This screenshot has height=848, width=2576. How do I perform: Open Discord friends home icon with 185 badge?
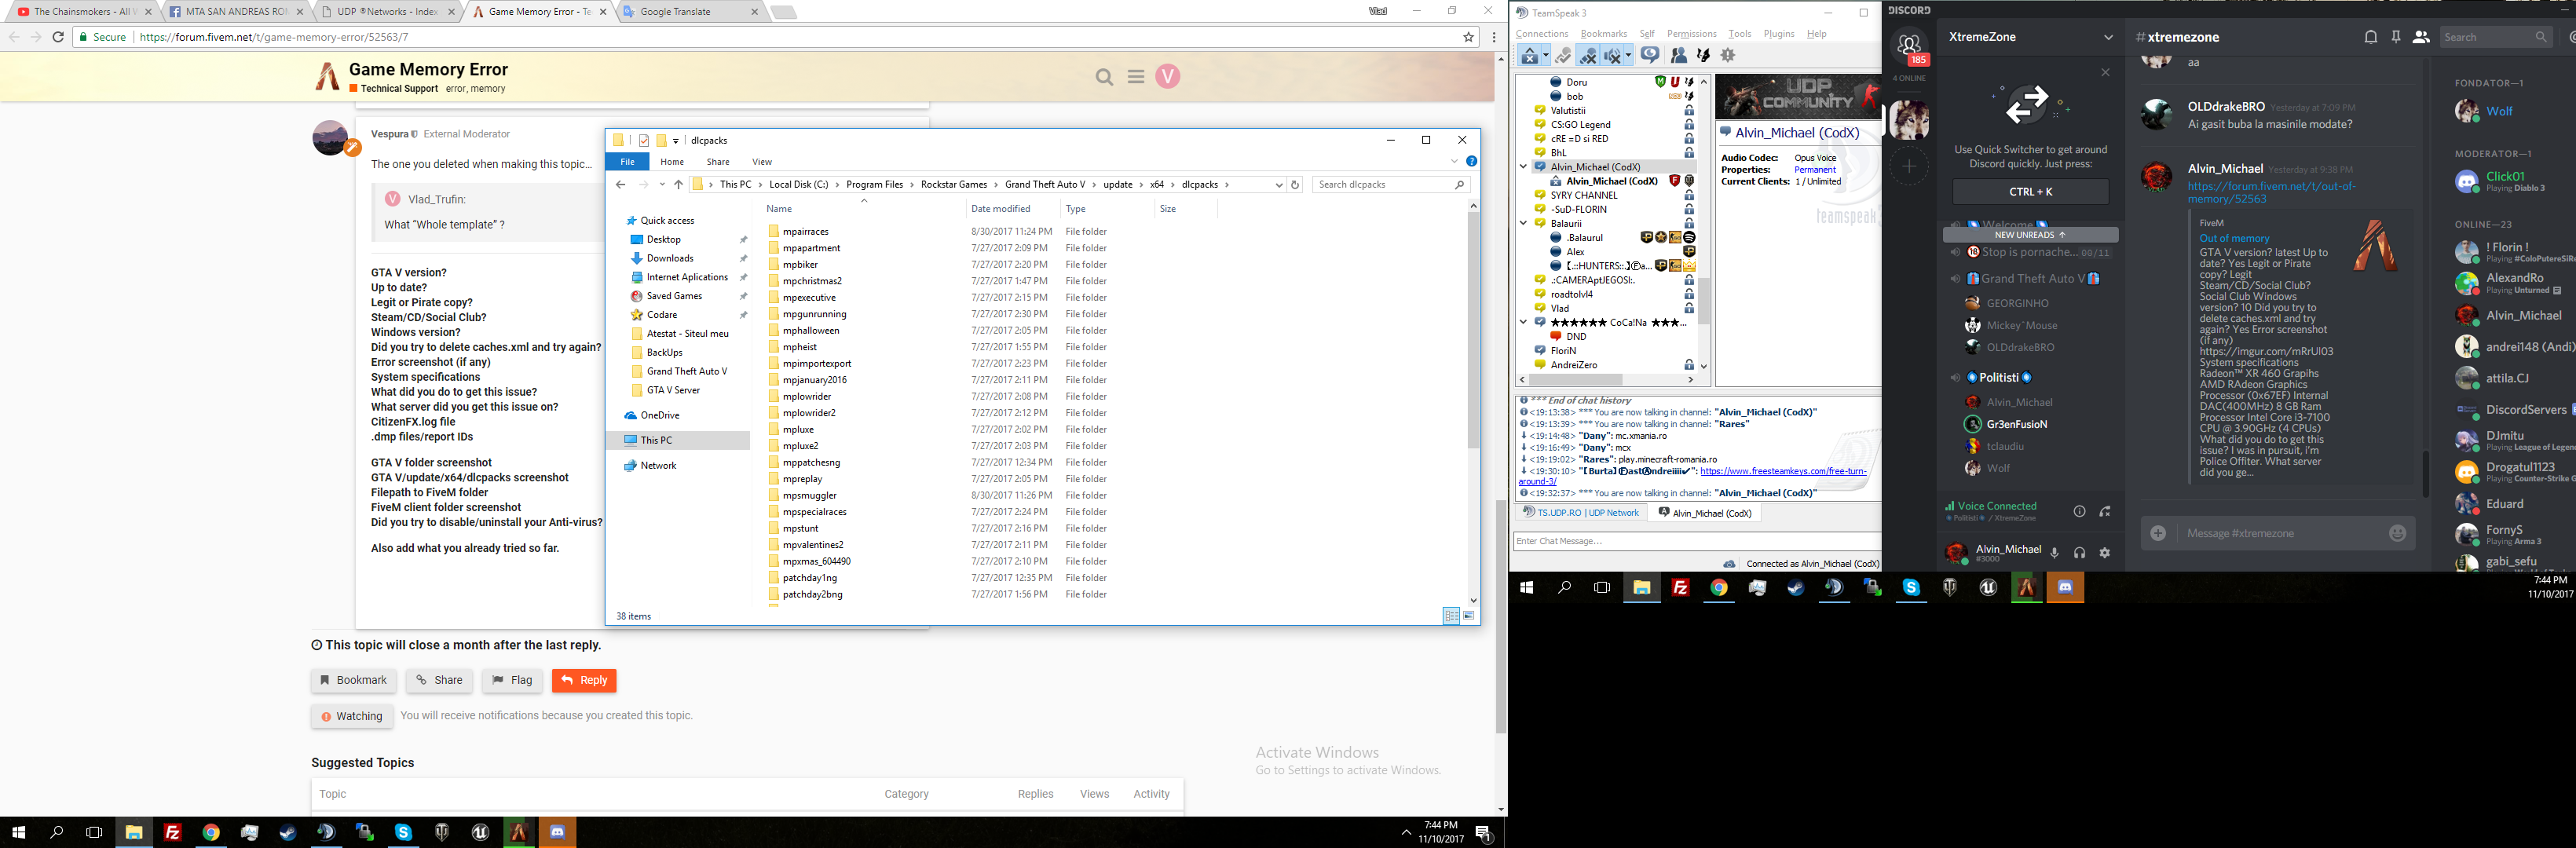[x=1909, y=45]
